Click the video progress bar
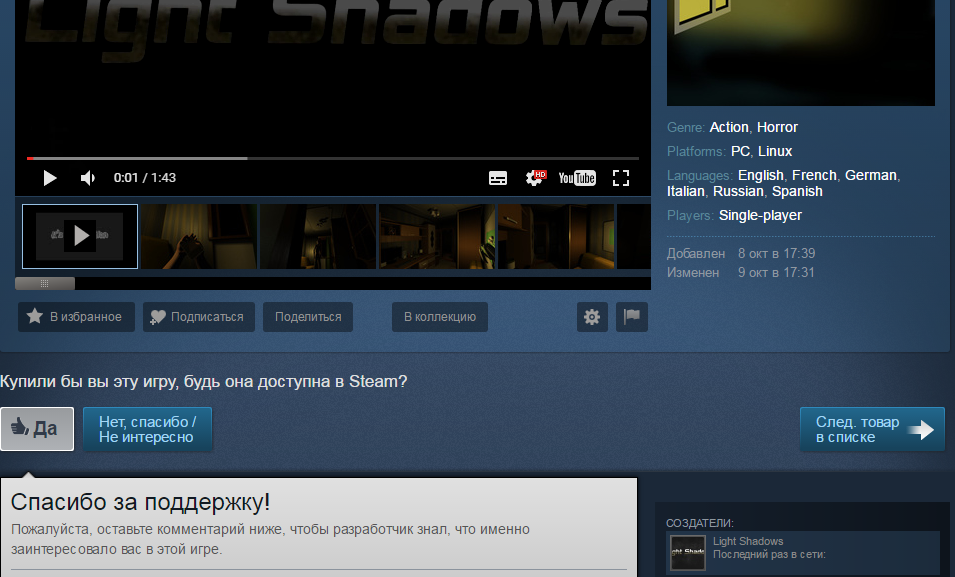Screen dimensions: 955x577 pos(333,158)
